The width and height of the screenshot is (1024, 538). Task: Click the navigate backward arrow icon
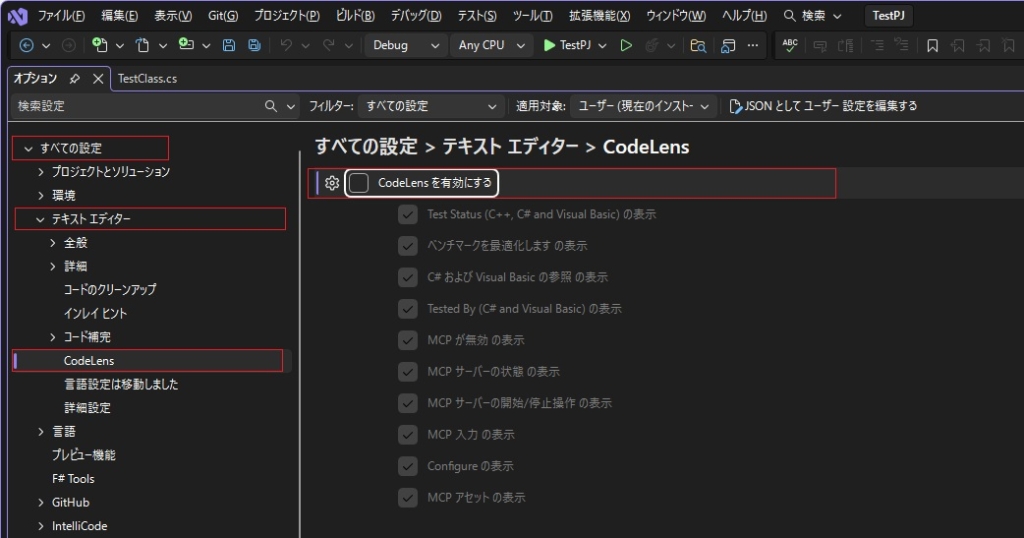pyautogui.click(x=27, y=45)
